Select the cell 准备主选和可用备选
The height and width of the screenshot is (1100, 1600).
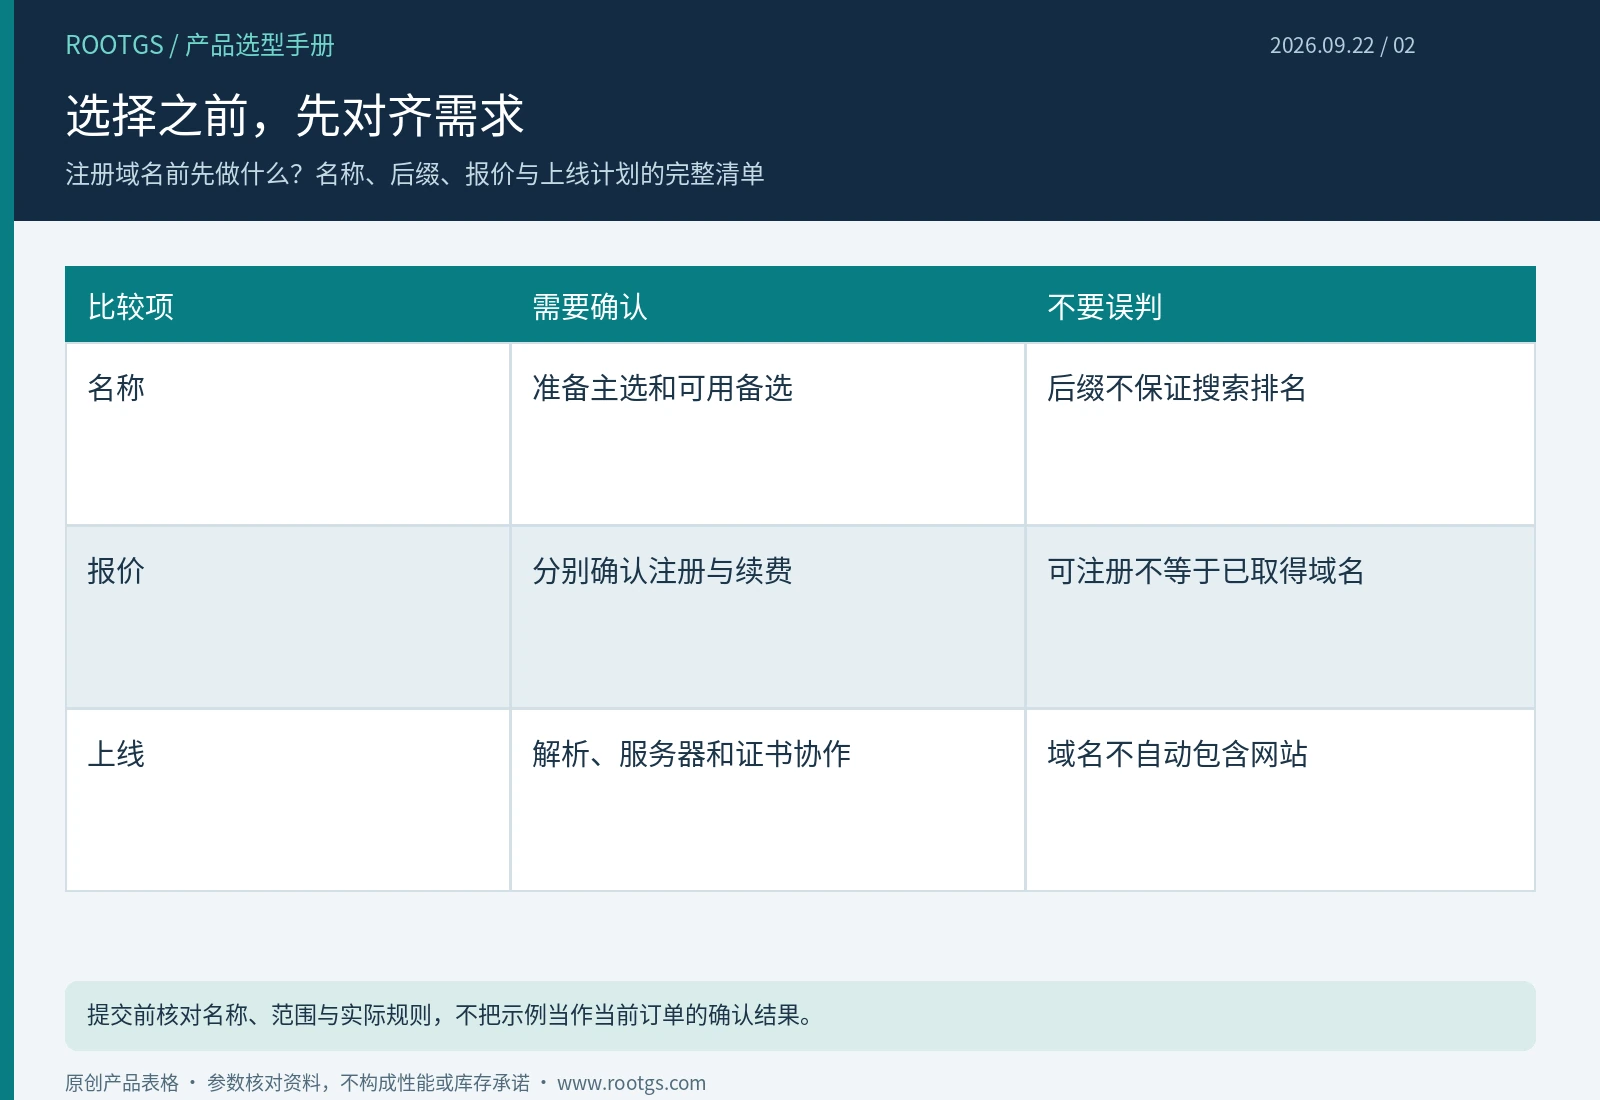pyautogui.click(x=768, y=434)
